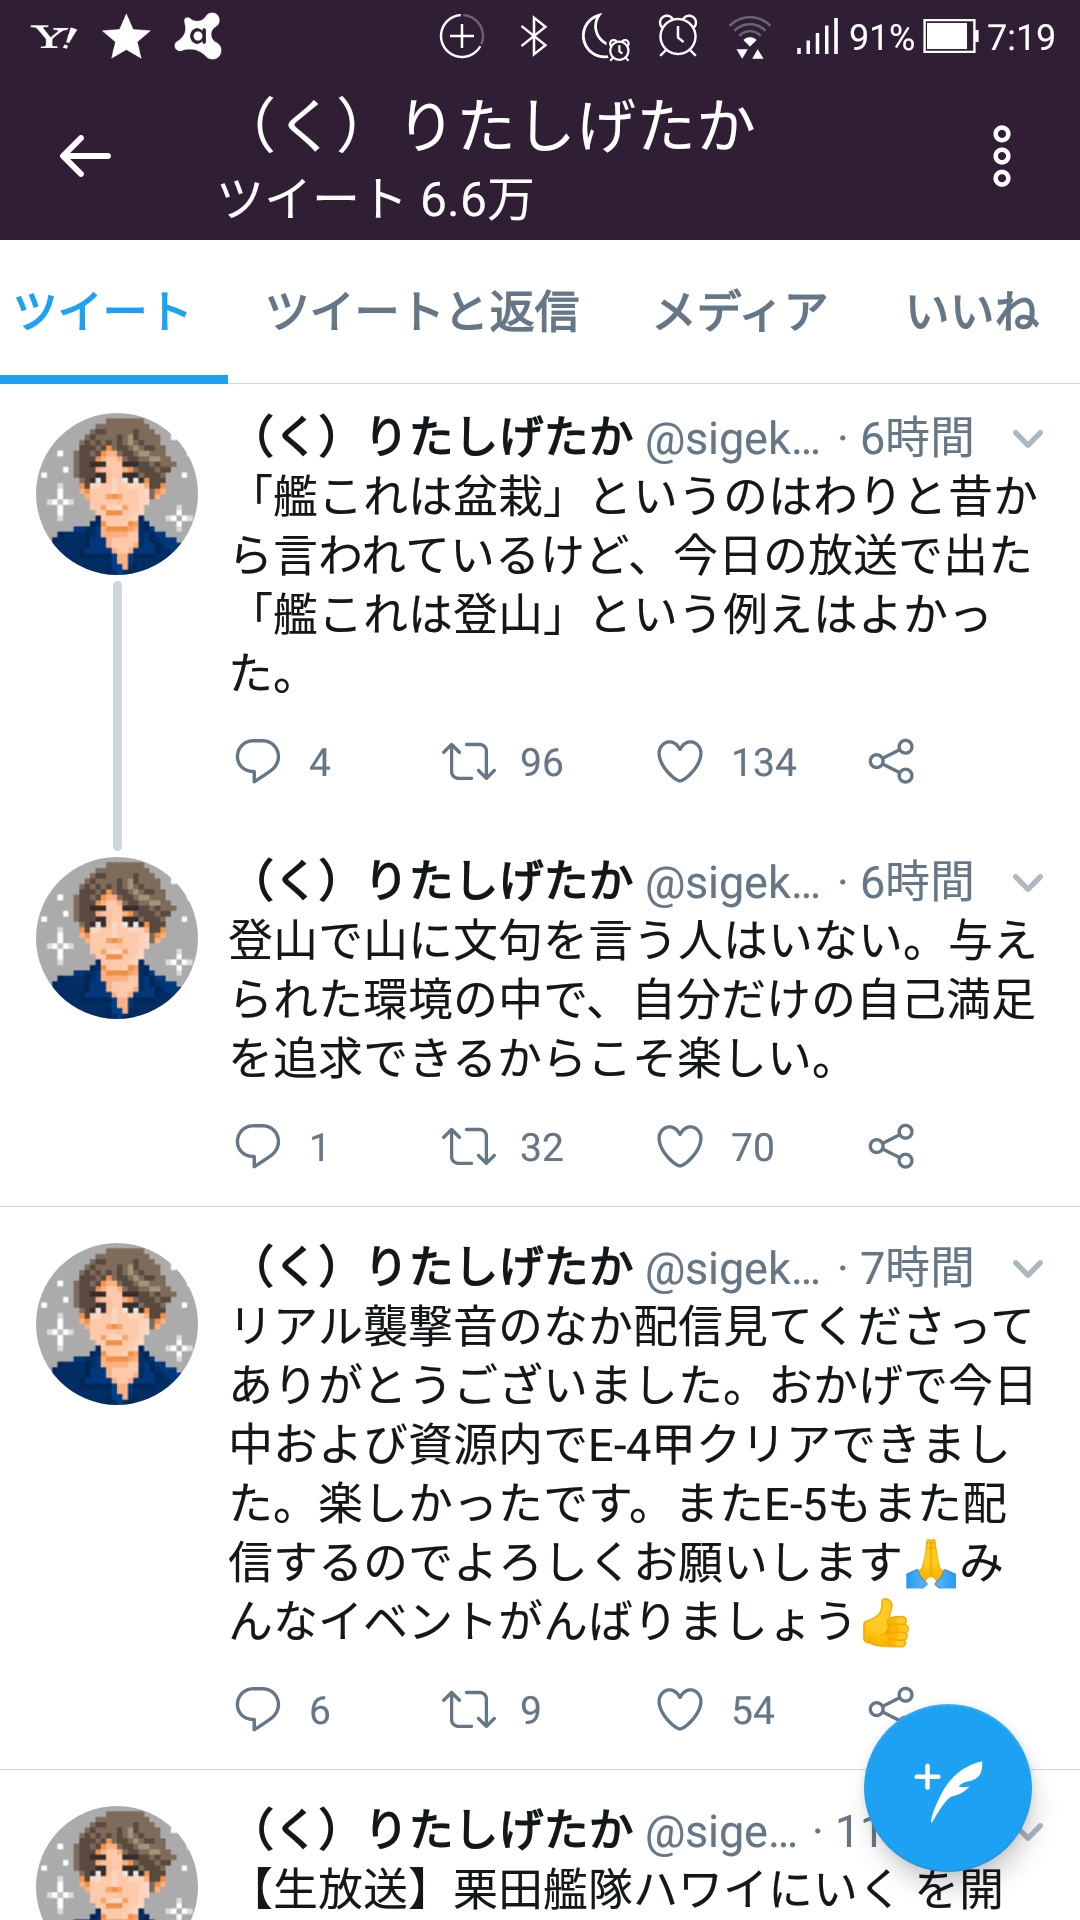Open the 7時間 tweet's dropdown arrow
The height and width of the screenshot is (1920, 1080).
pos(1027,1268)
